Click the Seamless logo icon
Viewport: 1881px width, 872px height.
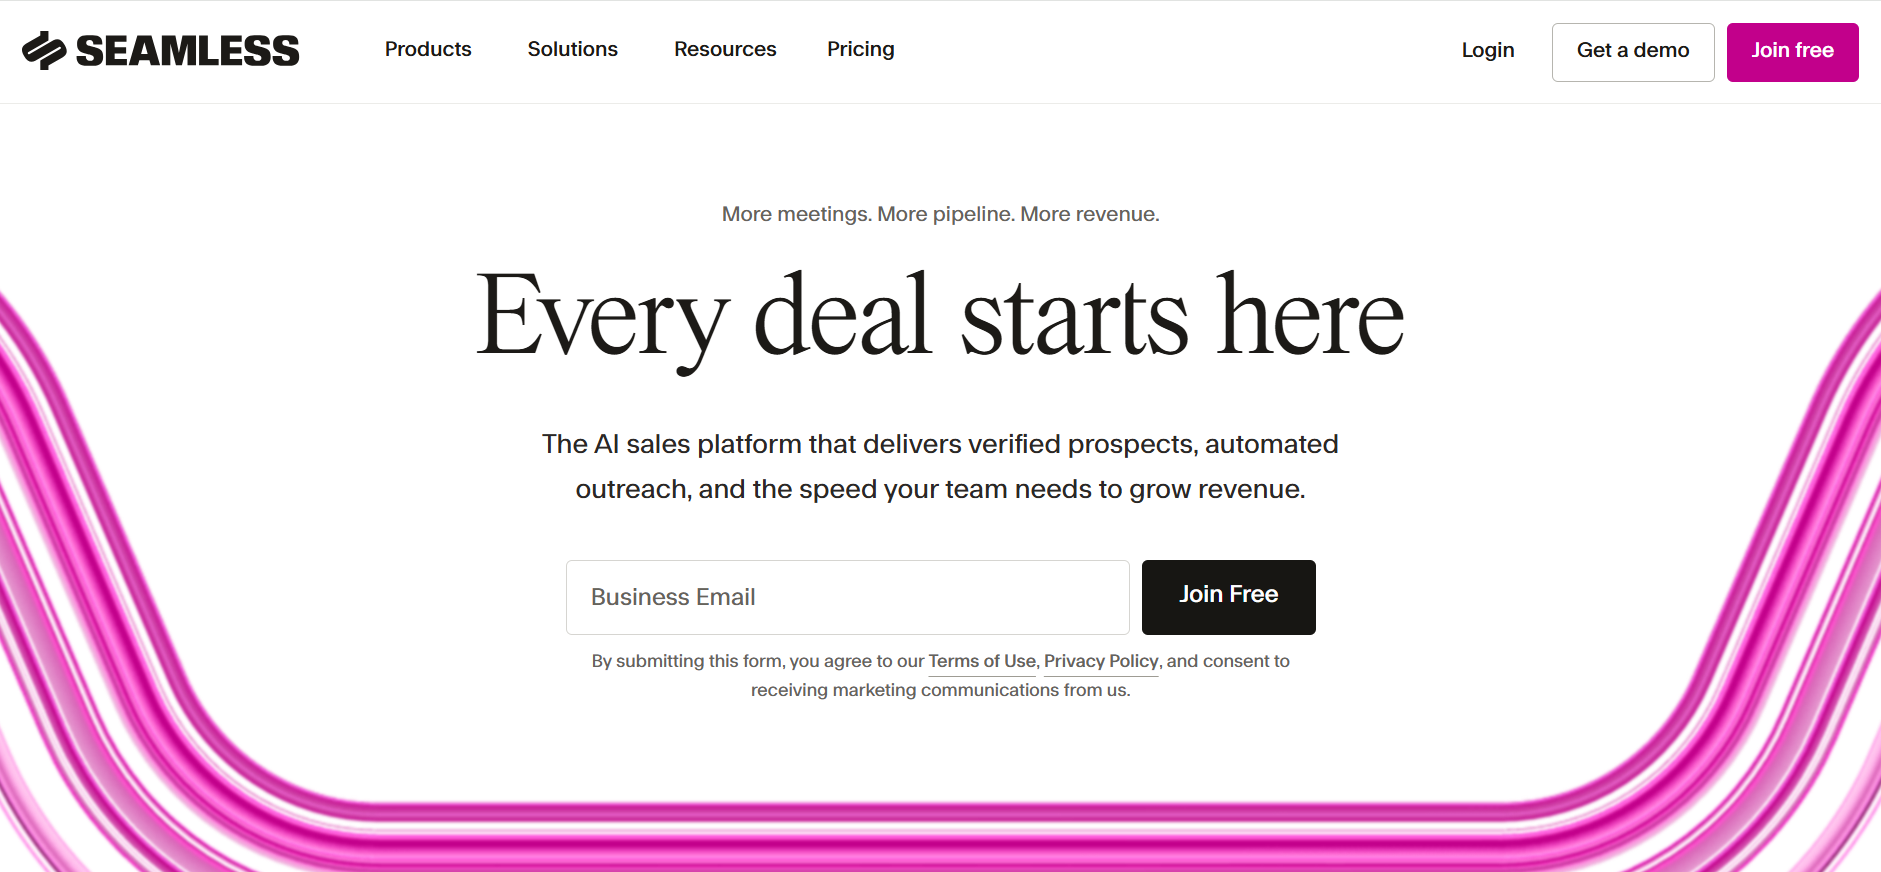pyautogui.click(x=44, y=50)
